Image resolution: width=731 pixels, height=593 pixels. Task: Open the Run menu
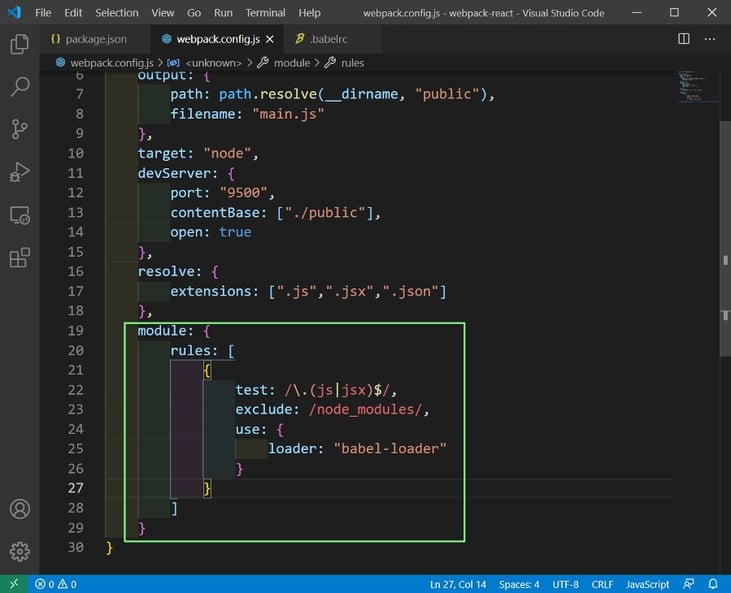[x=223, y=13]
